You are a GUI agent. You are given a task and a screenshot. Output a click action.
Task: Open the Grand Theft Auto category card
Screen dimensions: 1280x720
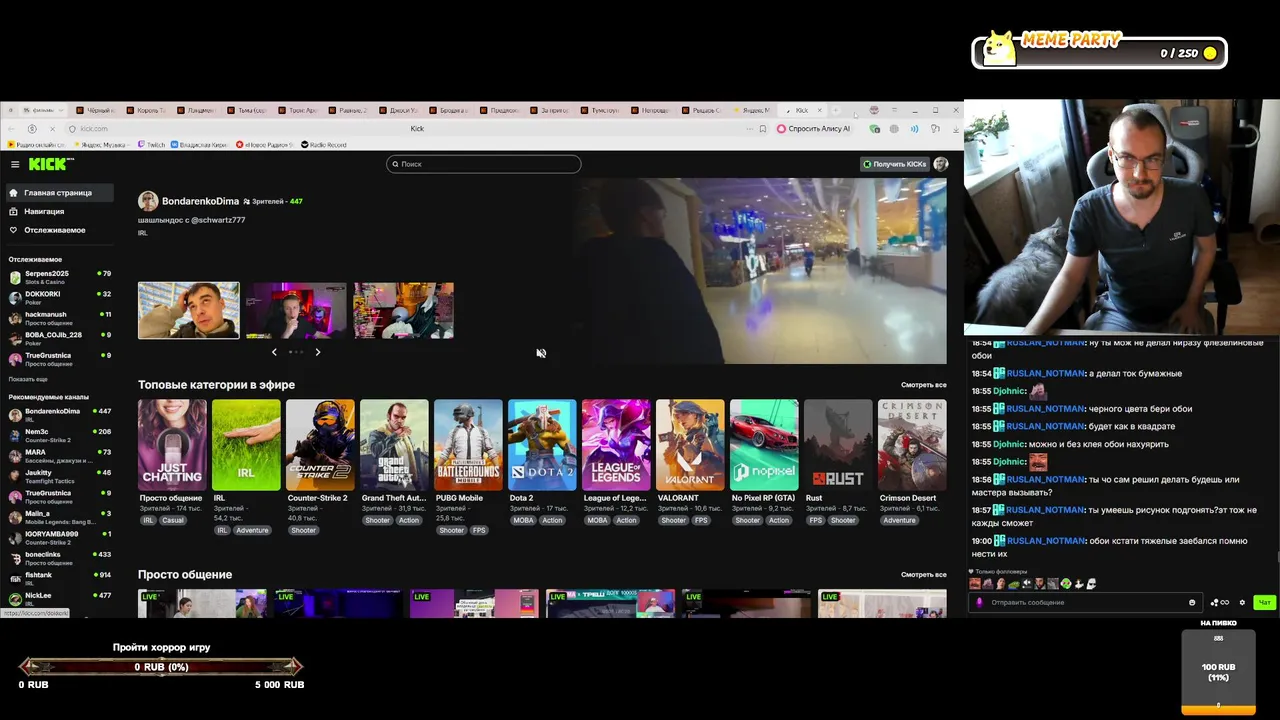394,445
